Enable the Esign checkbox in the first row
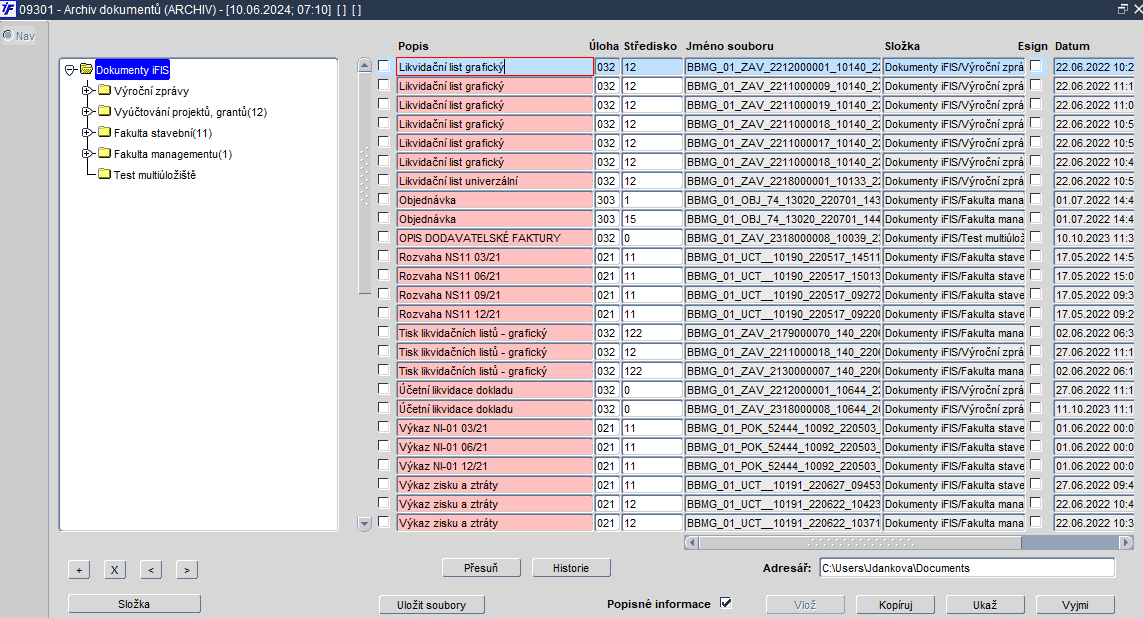This screenshot has width=1143, height=618. pyautogui.click(x=1036, y=66)
